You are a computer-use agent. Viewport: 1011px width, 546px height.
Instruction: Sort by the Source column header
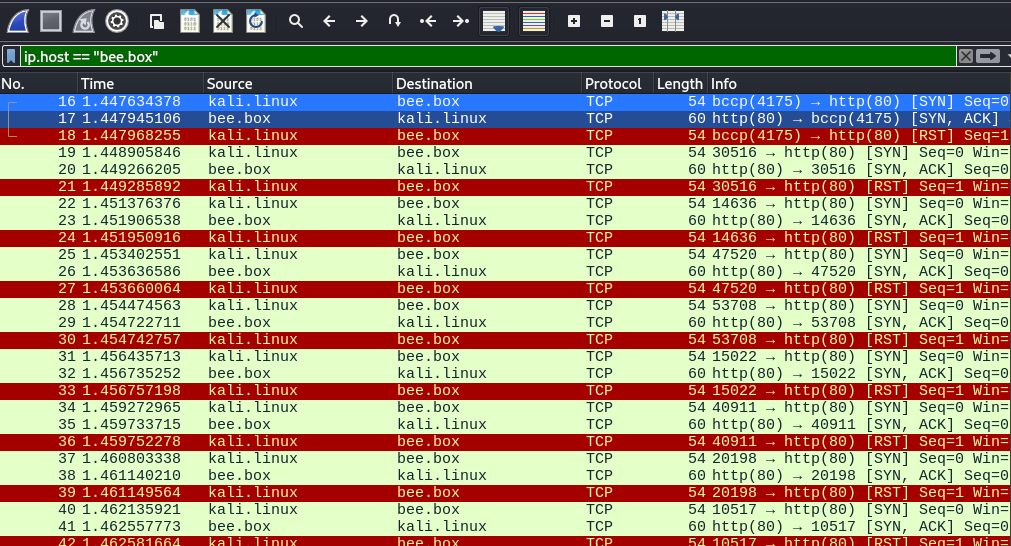(299, 84)
